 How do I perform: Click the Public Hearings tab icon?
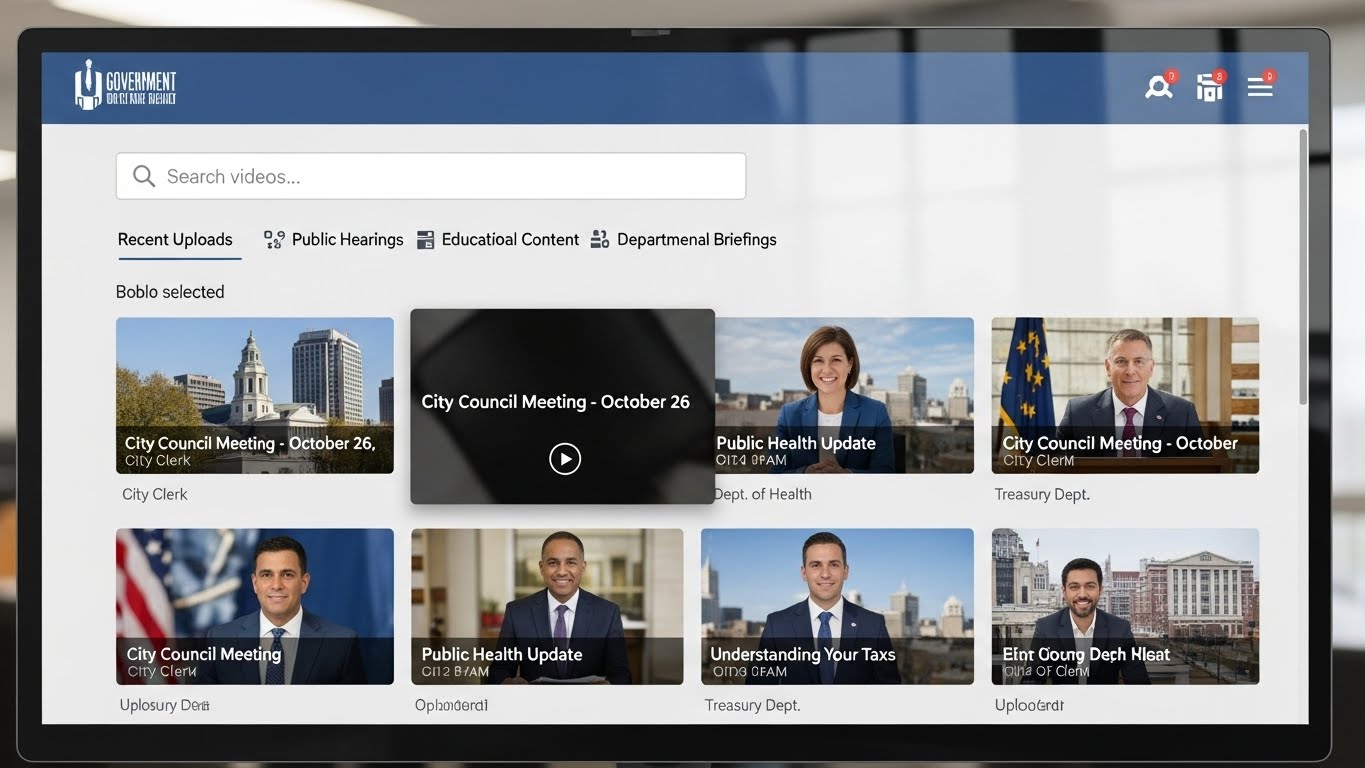[272, 238]
